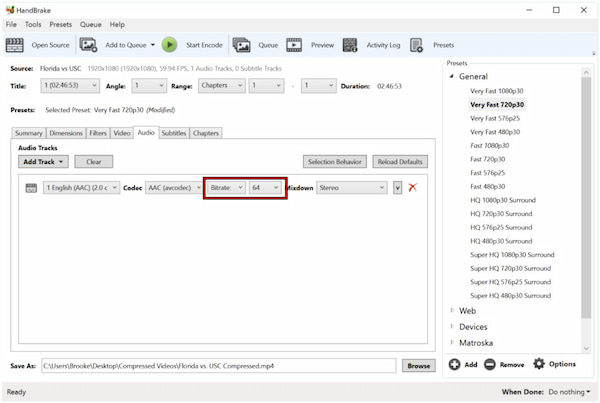Open the start chapter dropdown
This screenshot has width=600, height=403.
point(266,85)
